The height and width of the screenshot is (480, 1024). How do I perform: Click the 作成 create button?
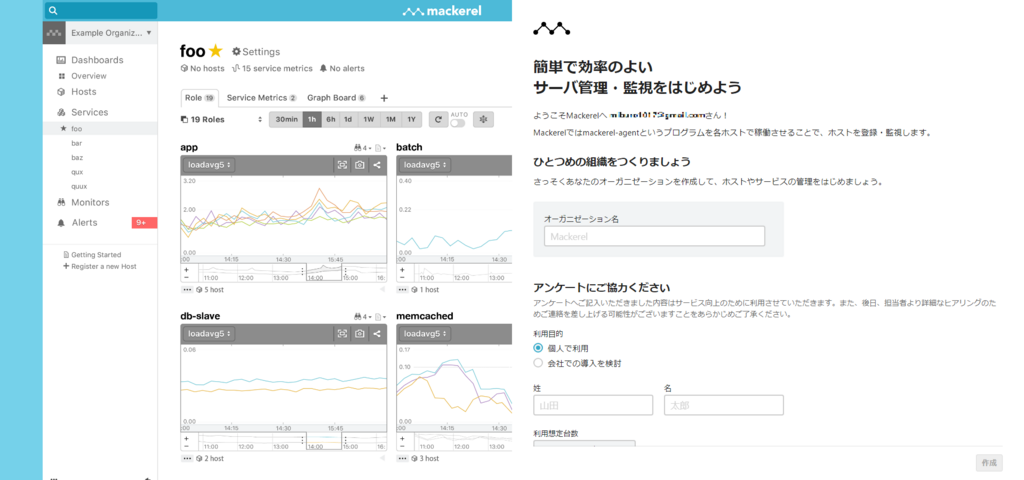pos(989,463)
